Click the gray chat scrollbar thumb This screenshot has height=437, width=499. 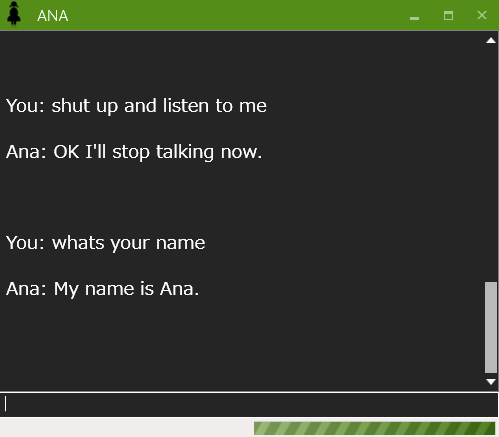pyautogui.click(x=491, y=327)
